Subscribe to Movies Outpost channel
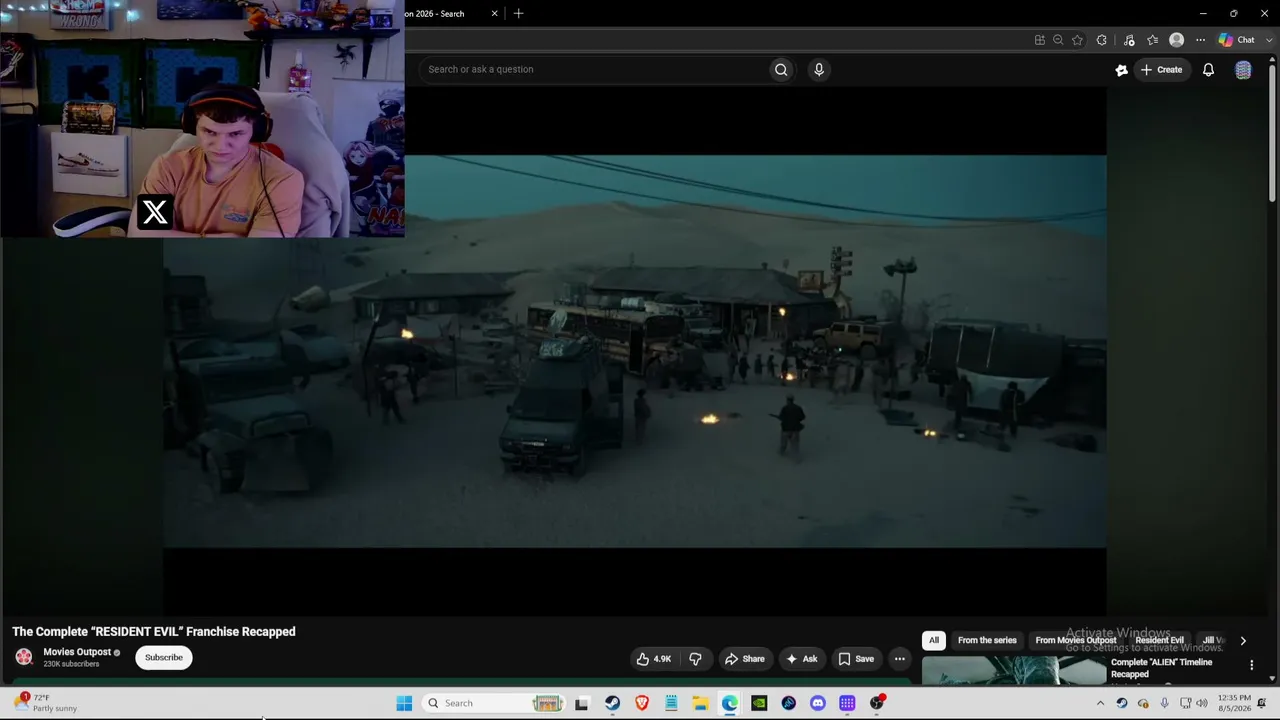The width and height of the screenshot is (1280, 720). (164, 658)
